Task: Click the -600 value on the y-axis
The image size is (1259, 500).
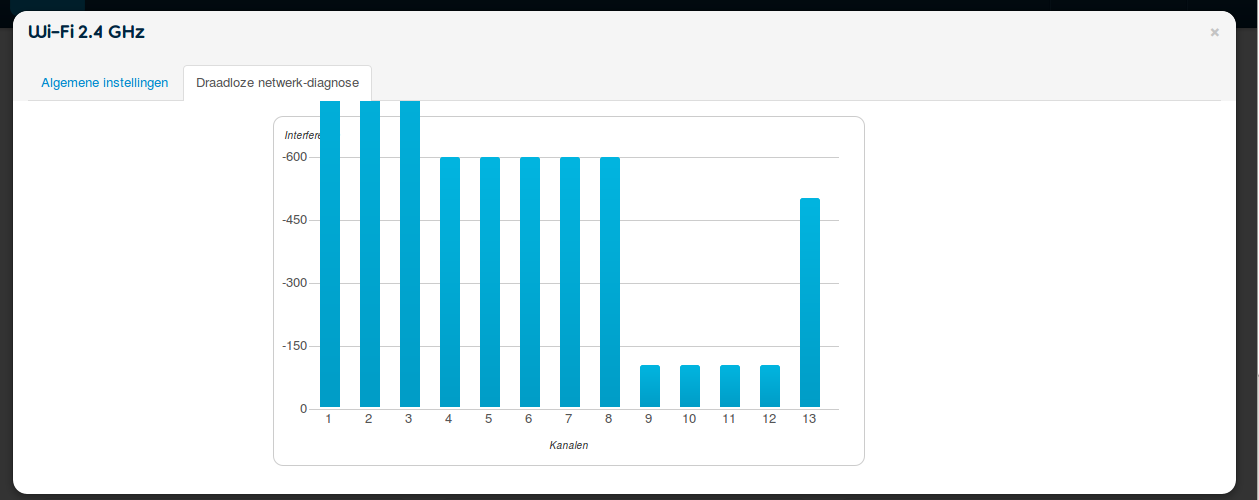Action: click(294, 157)
